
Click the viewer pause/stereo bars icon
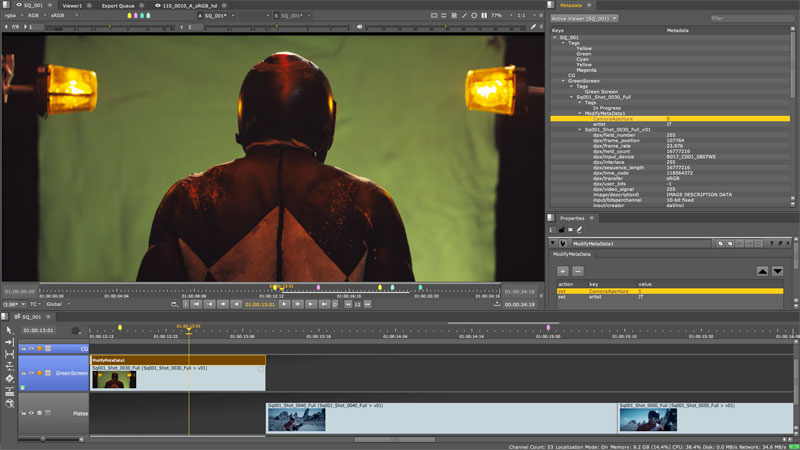[484, 16]
